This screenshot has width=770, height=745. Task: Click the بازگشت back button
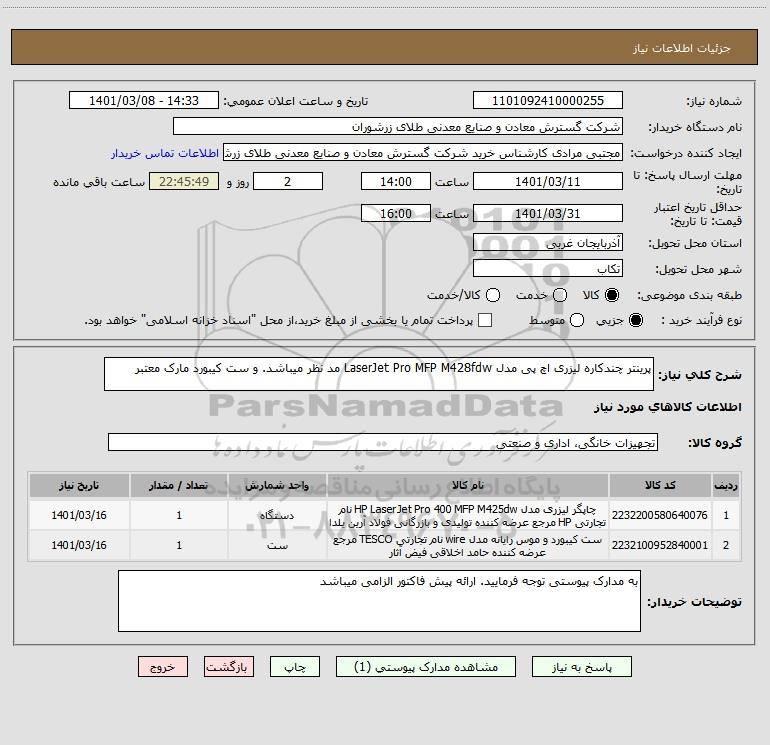[x=229, y=667]
